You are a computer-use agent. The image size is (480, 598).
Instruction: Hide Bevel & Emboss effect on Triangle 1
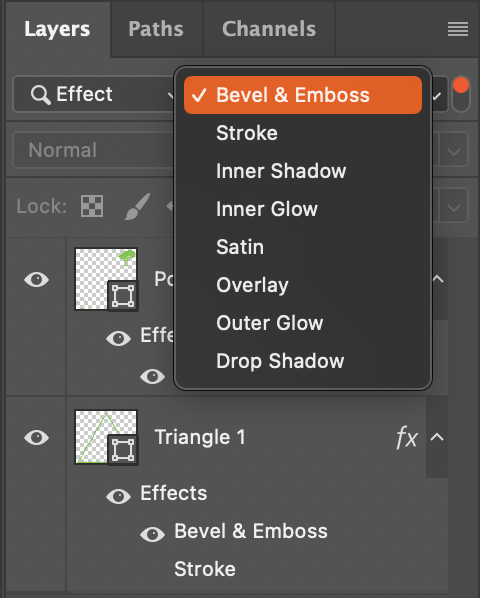pyautogui.click(x=153, y=534)
